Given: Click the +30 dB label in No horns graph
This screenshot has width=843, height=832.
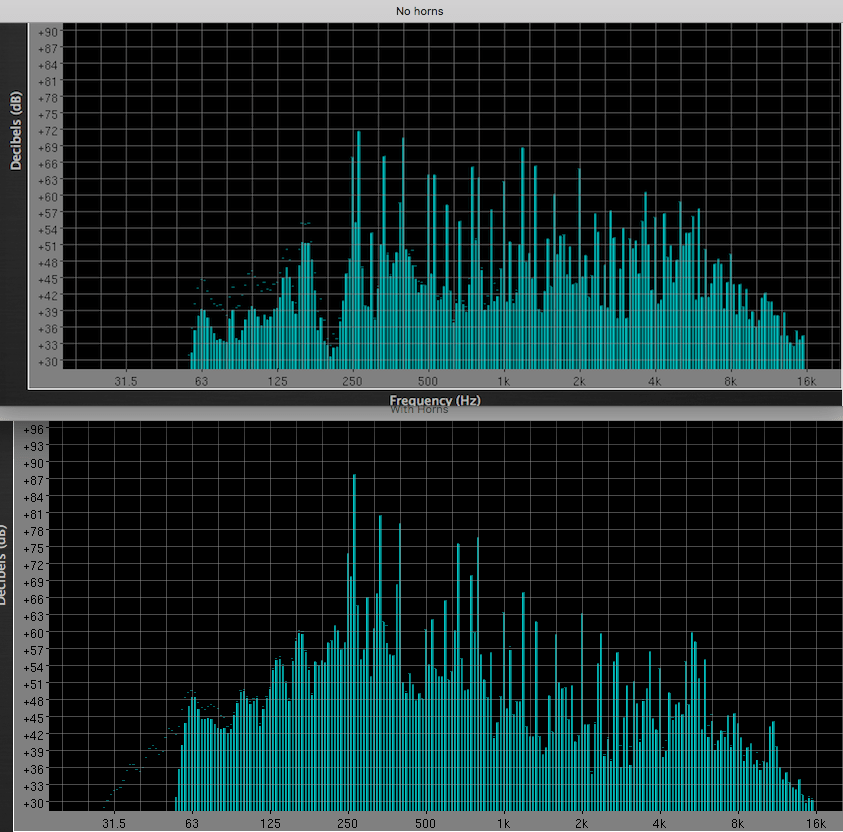Looking at the screenshot, I should click(x=47, y=362).
